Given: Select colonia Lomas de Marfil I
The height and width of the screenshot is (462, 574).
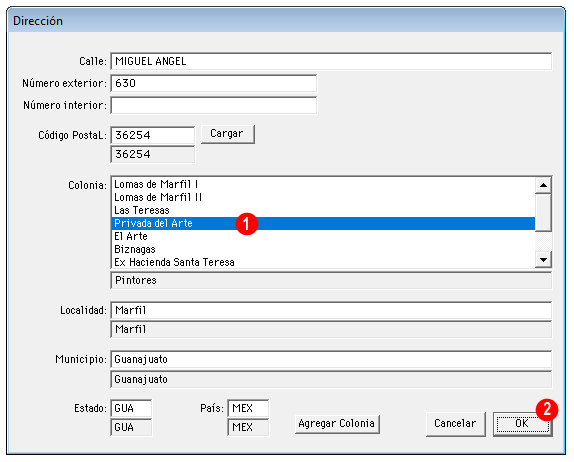Looking at the screenshot, I should point(323,184).
